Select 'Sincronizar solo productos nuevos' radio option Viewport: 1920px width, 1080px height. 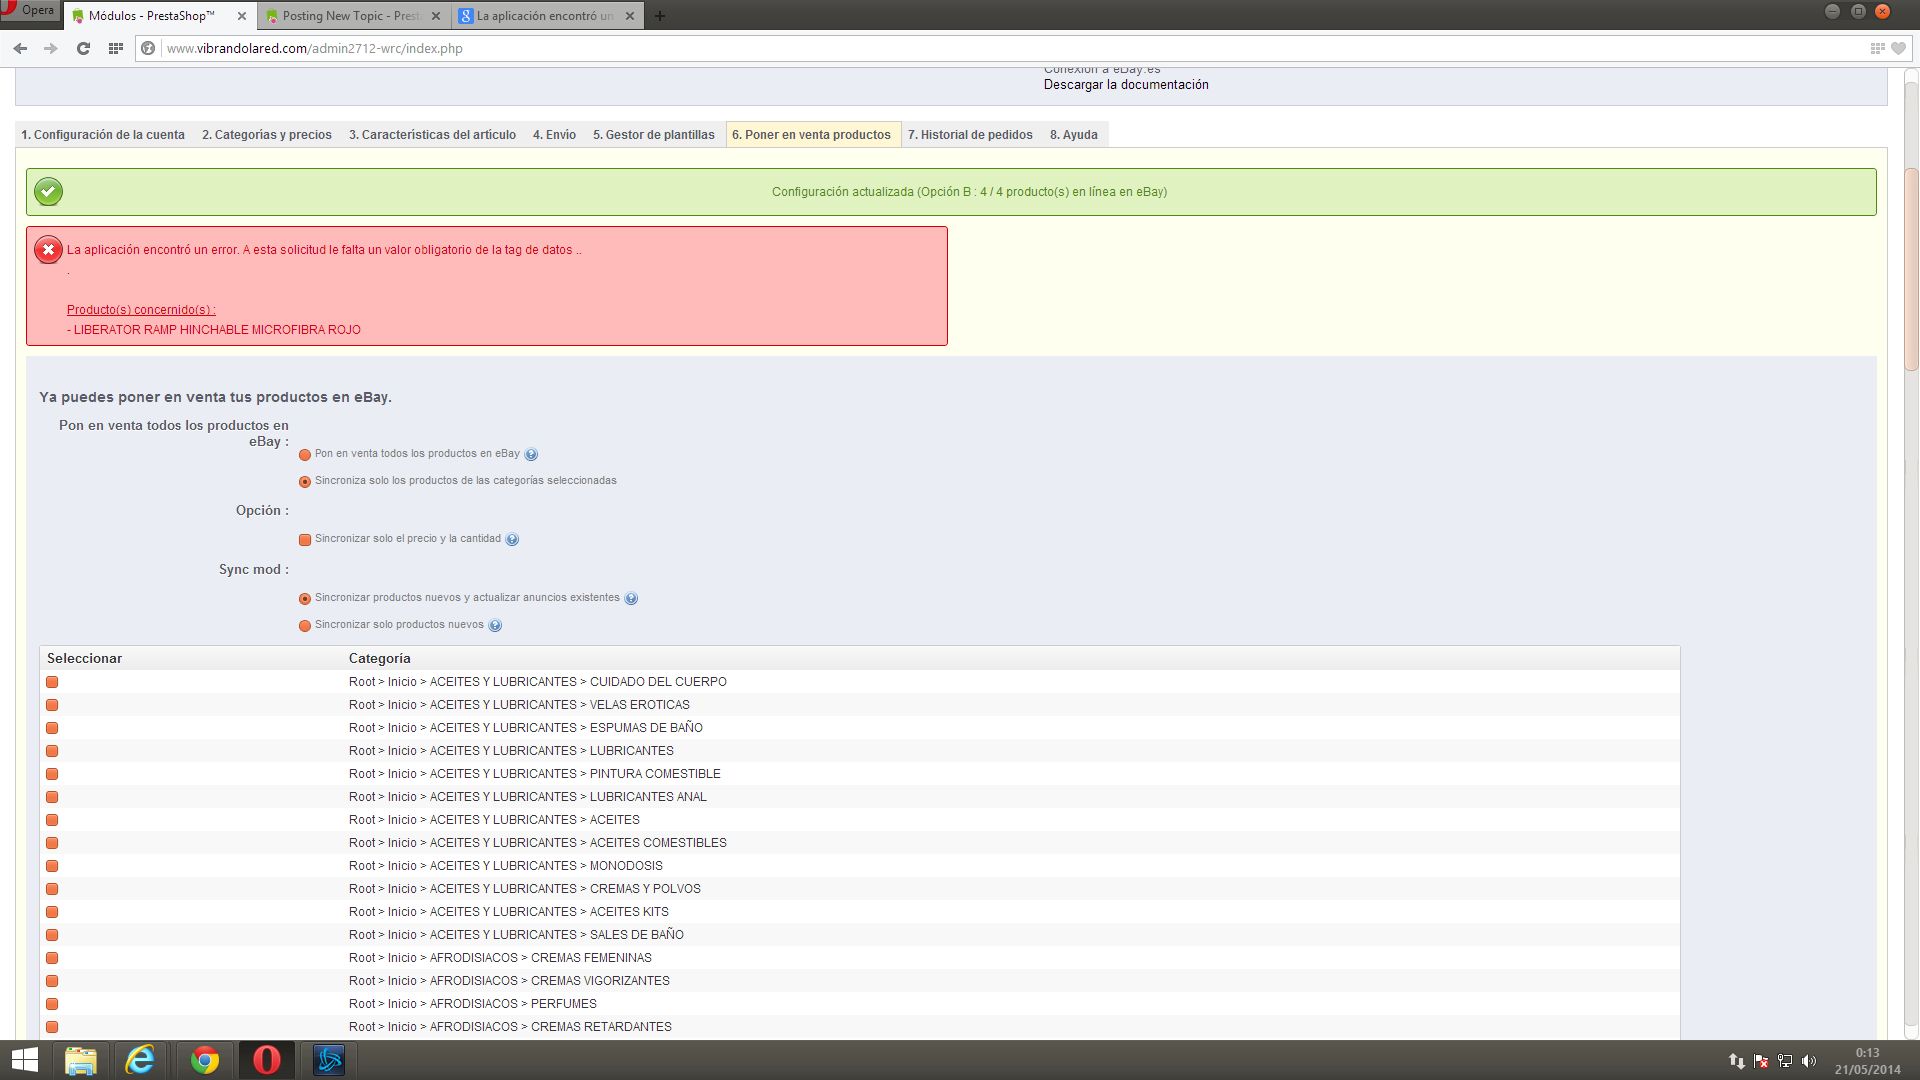coord(305,626)
